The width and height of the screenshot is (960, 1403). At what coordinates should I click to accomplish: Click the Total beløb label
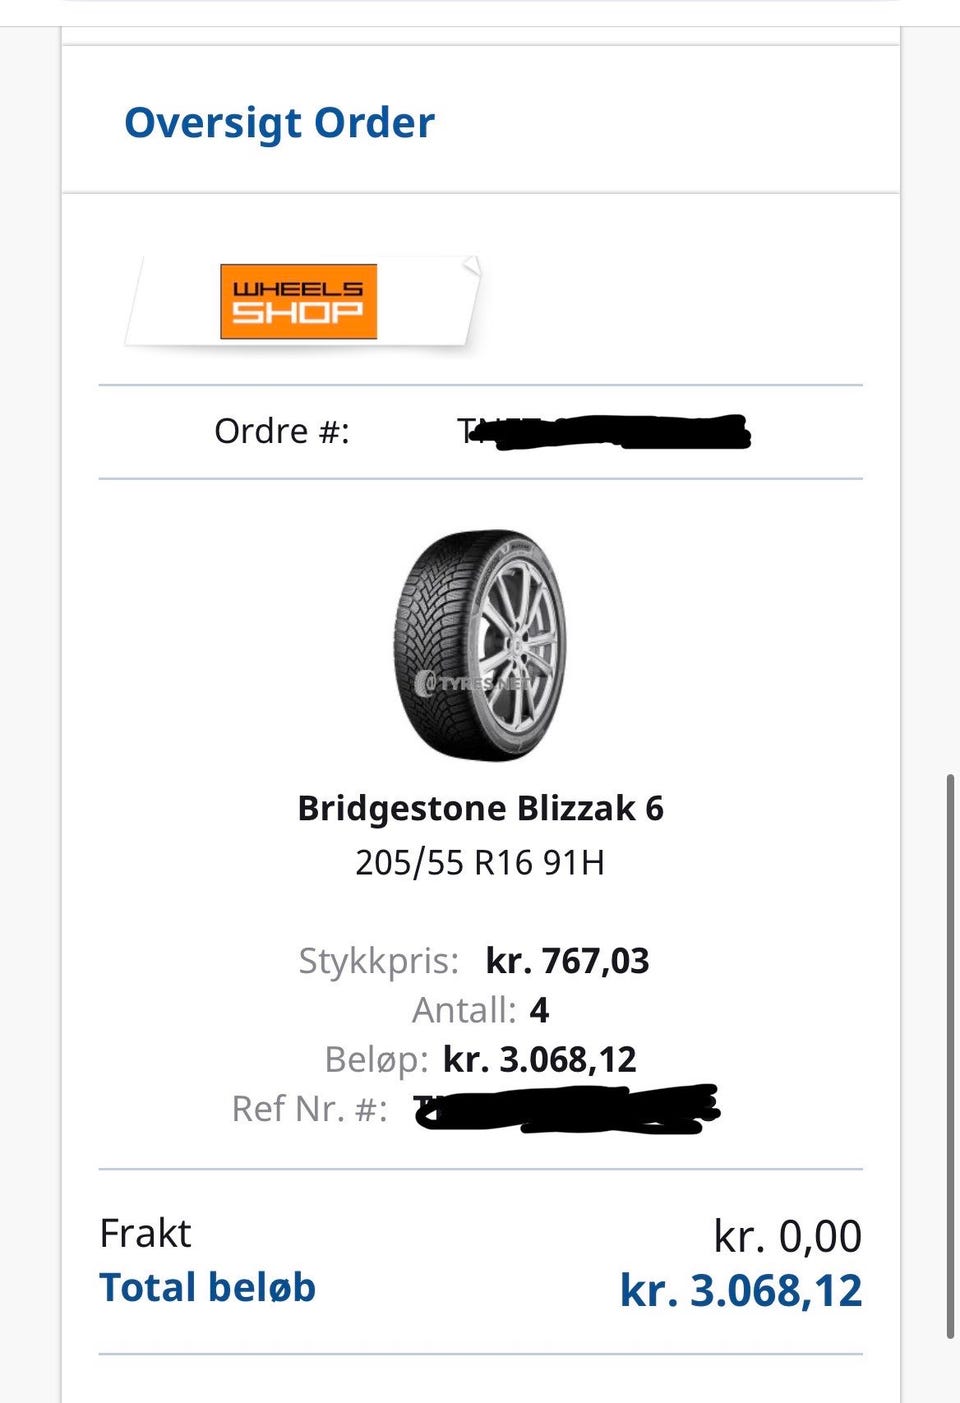pos(207,1287)
